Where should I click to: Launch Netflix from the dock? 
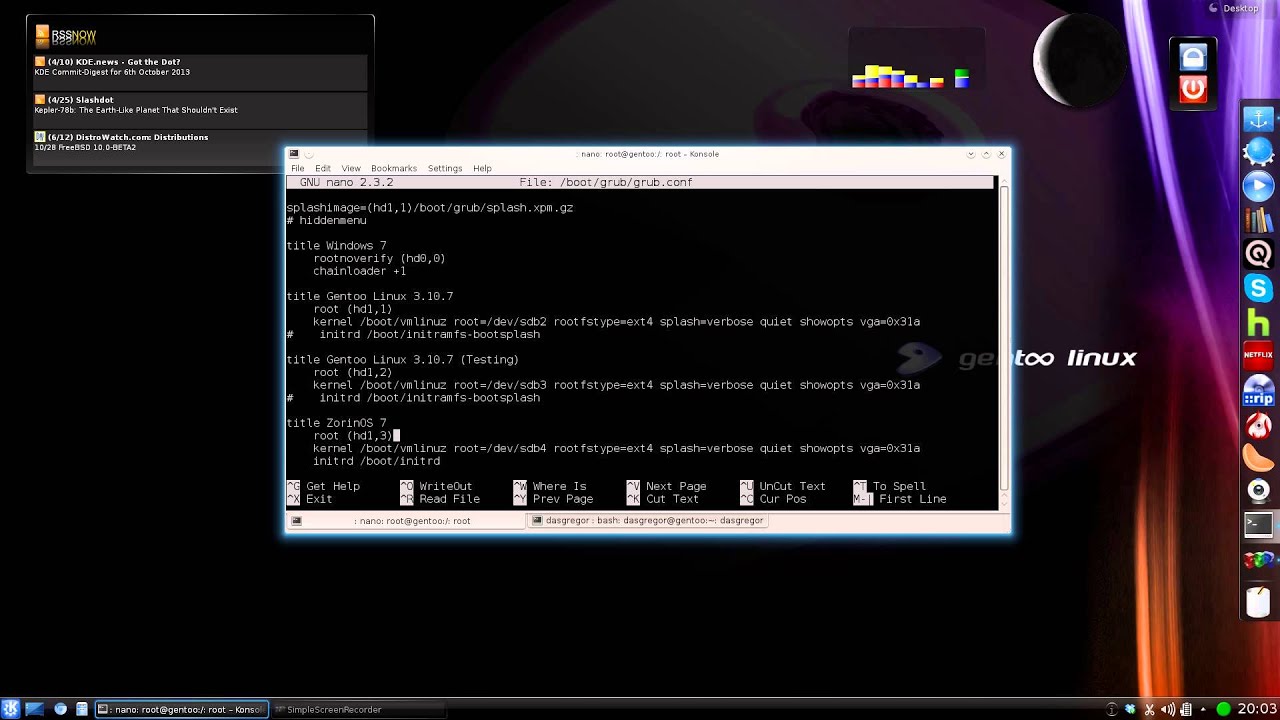1259,355
